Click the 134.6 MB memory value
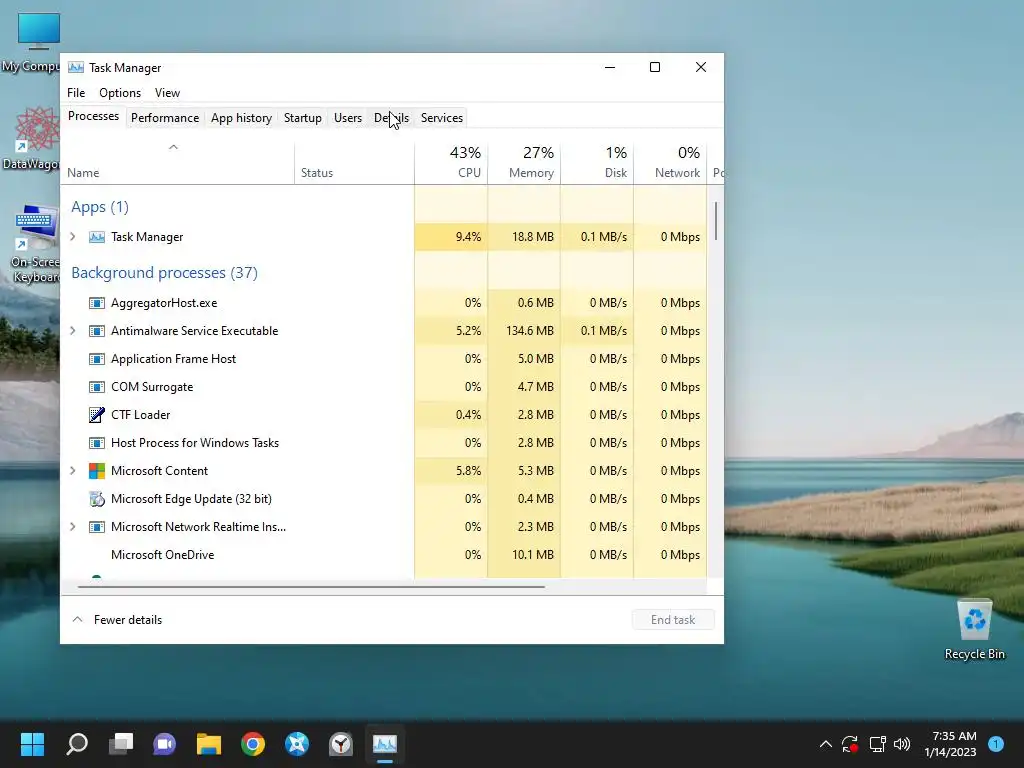Viewport: 1024px width, 768px height. (530, 331)
